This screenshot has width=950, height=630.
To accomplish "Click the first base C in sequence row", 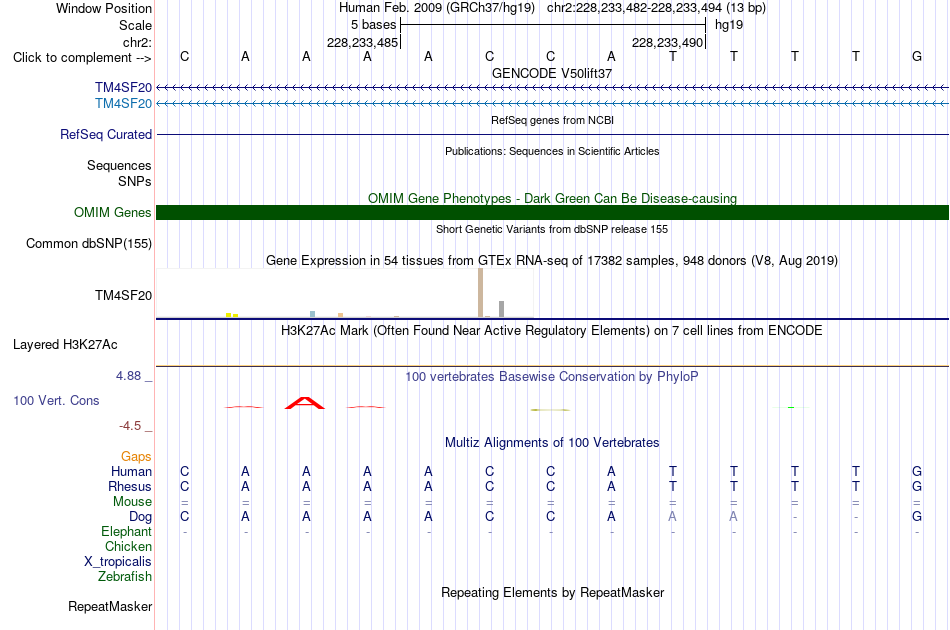I will (185, 56).
